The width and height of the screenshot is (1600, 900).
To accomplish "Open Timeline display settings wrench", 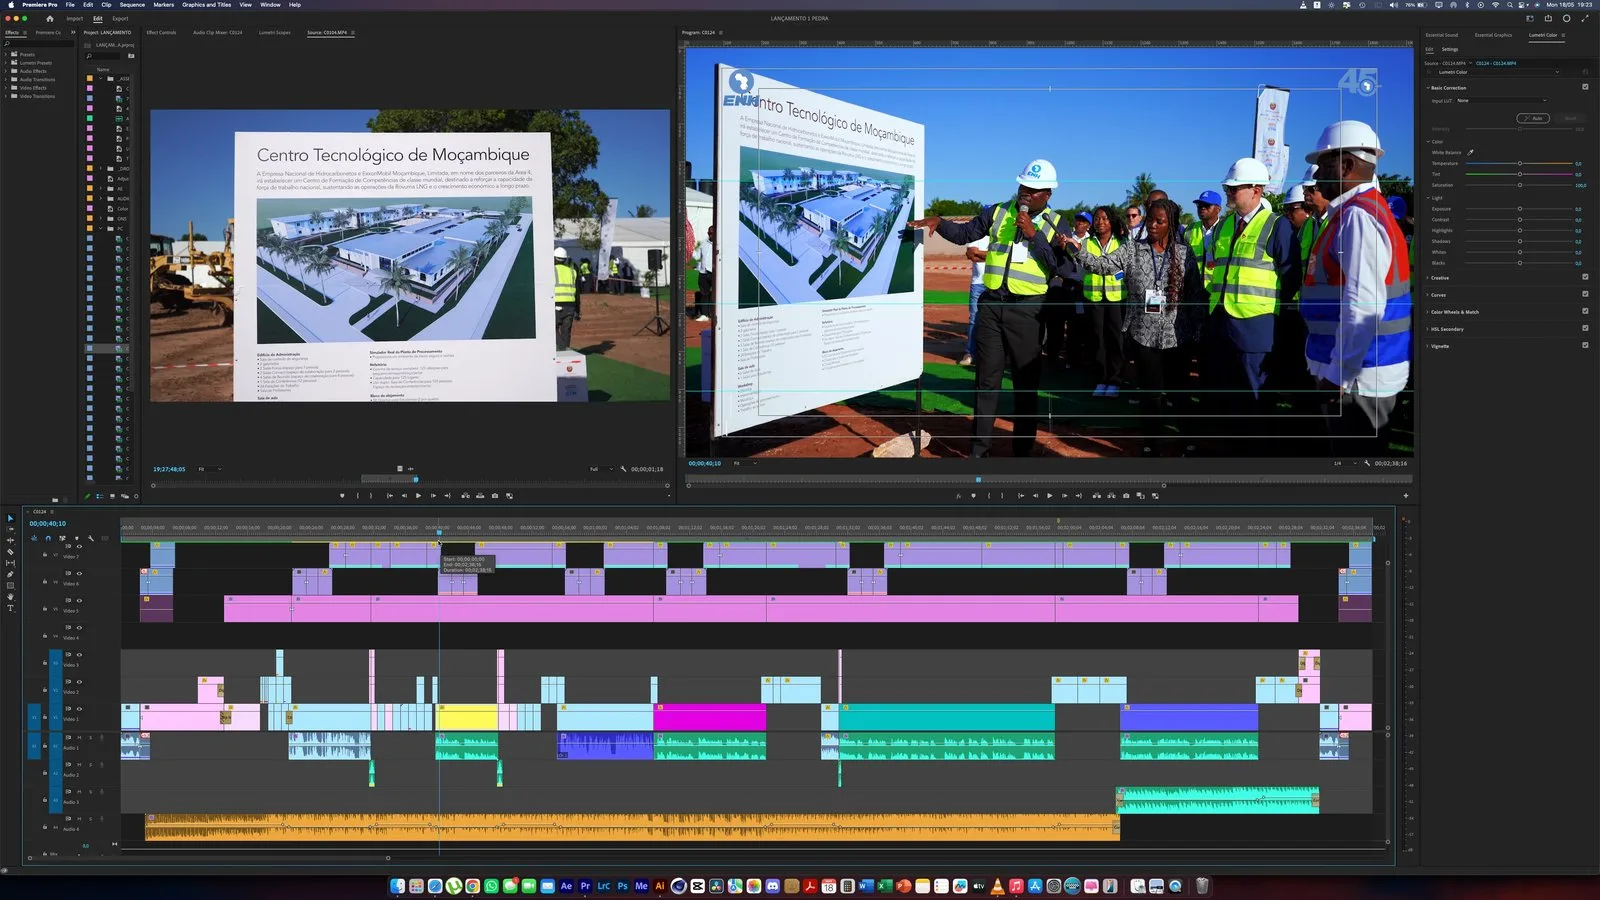I will tap(91, 538).
